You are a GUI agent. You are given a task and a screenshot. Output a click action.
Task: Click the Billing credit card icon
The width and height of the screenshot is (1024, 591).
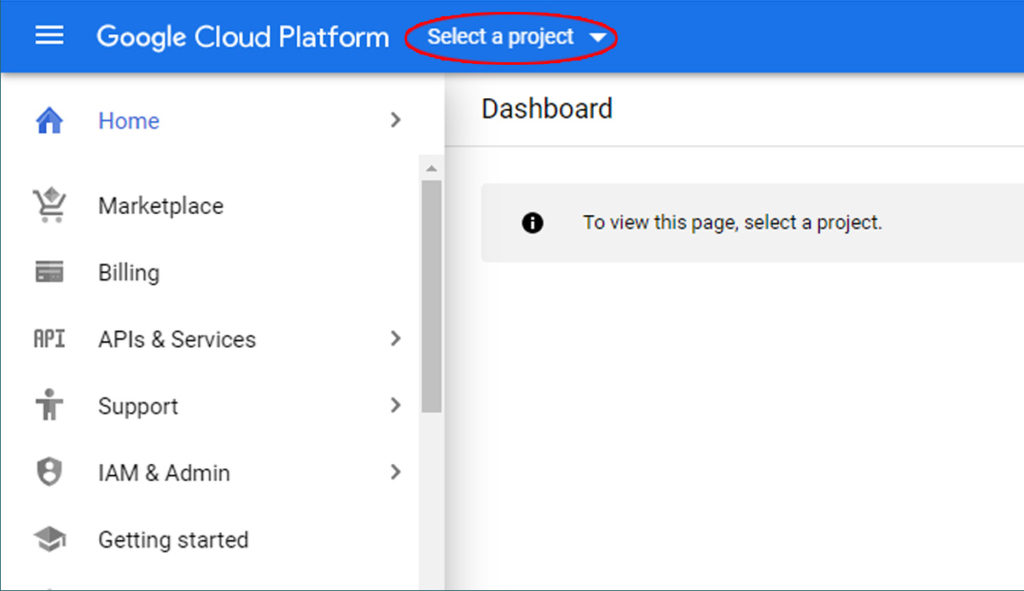pyautogui.click(x=48, y=272)
